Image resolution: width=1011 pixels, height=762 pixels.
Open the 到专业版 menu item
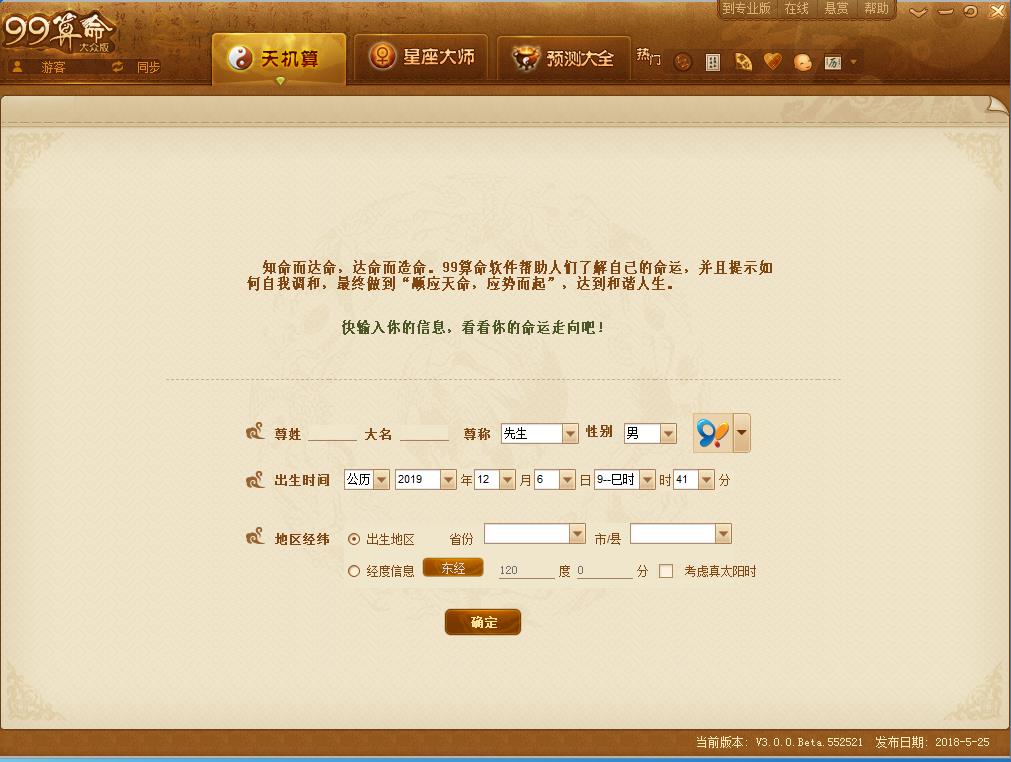746,8
